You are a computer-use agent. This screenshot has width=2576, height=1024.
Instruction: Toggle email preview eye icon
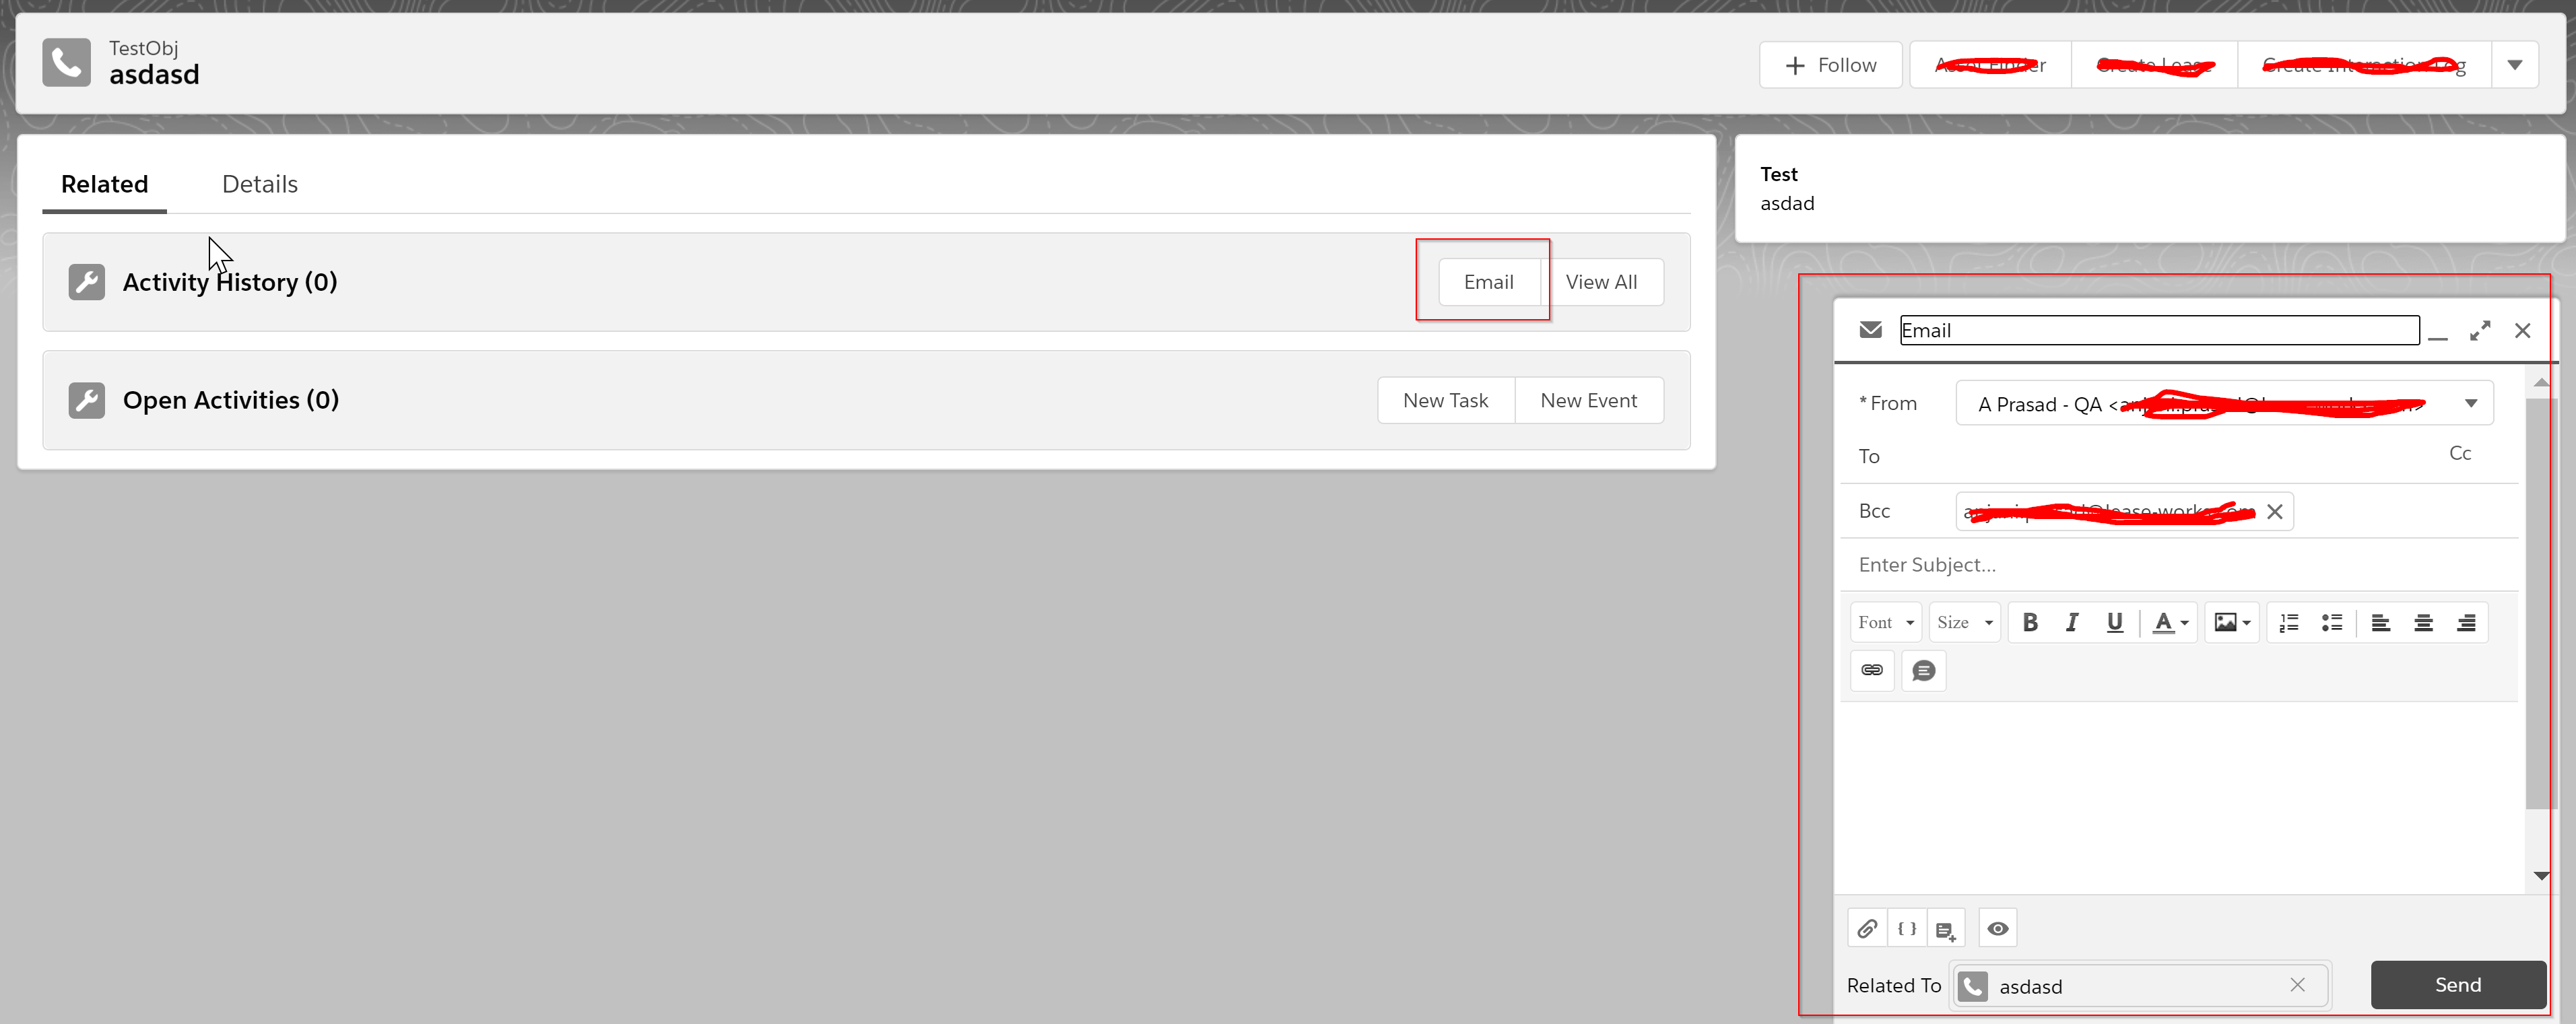click(1997, 929)
